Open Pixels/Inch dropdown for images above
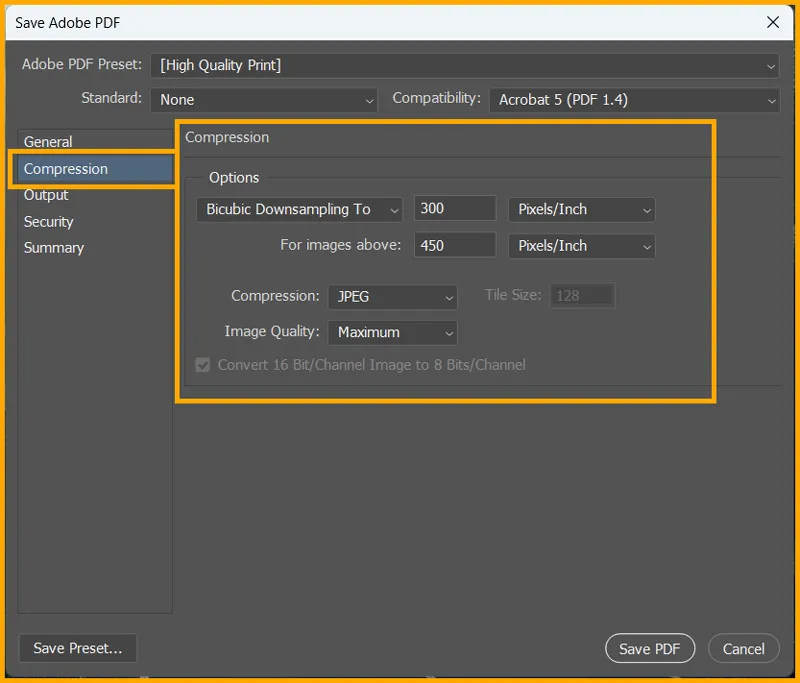This screenshot has width=800, height=683. 581,245
